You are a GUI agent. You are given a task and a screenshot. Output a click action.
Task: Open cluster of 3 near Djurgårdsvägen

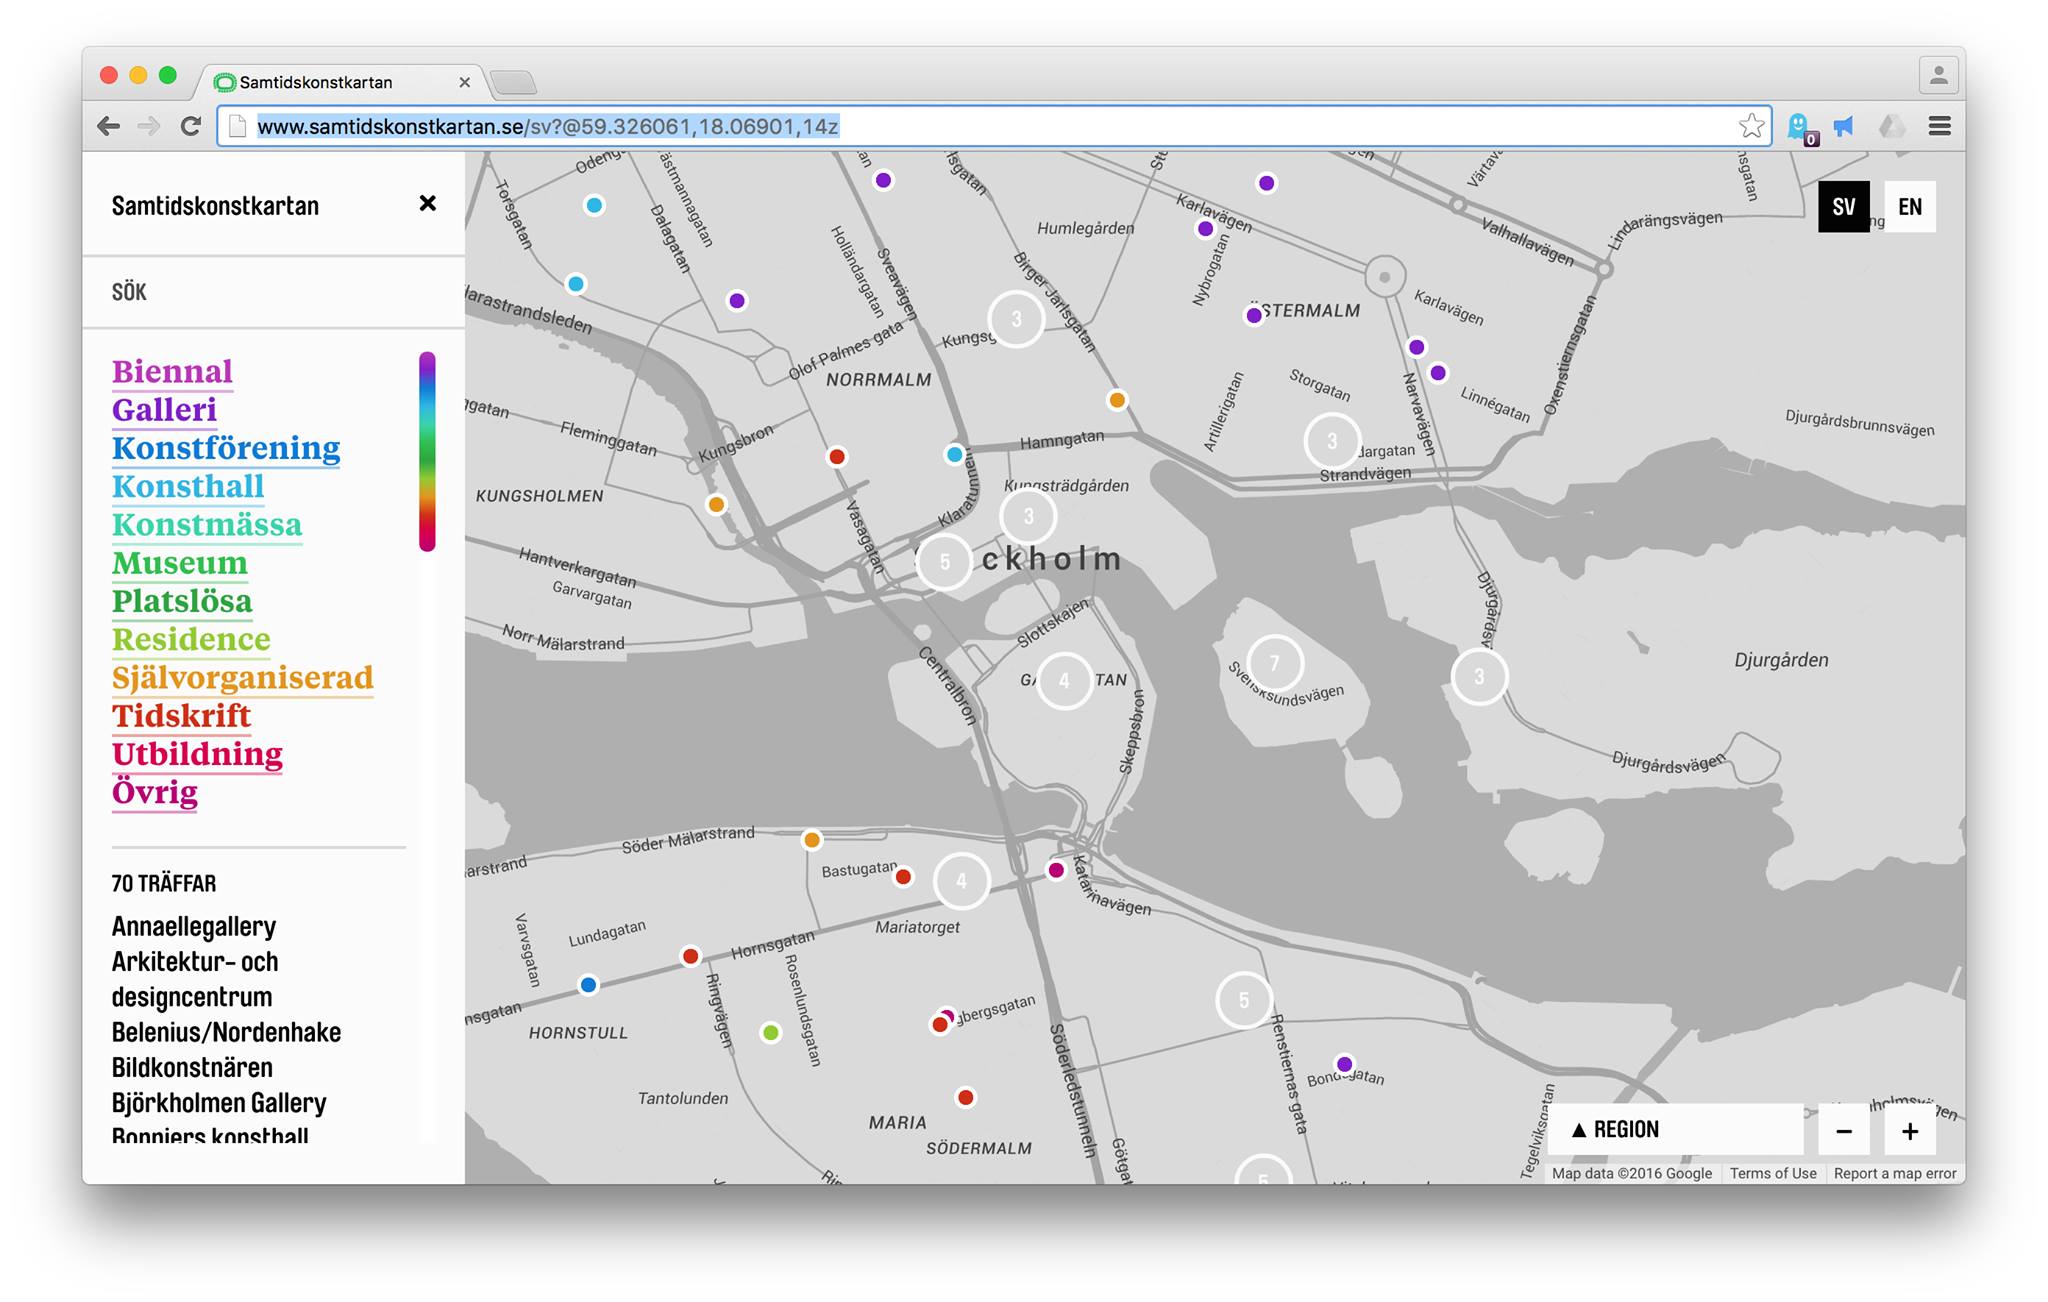(1479, 677)
